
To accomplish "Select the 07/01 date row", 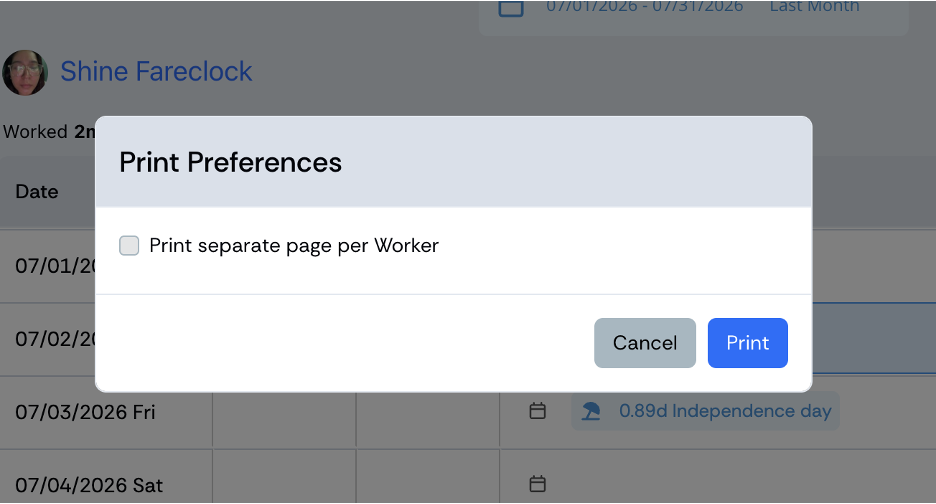I will (48, 266).
